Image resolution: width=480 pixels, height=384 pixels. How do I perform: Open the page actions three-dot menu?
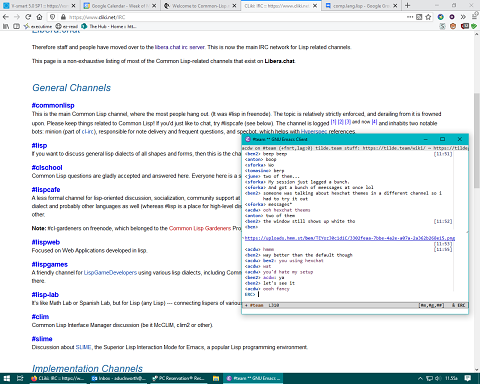[410, 17]
